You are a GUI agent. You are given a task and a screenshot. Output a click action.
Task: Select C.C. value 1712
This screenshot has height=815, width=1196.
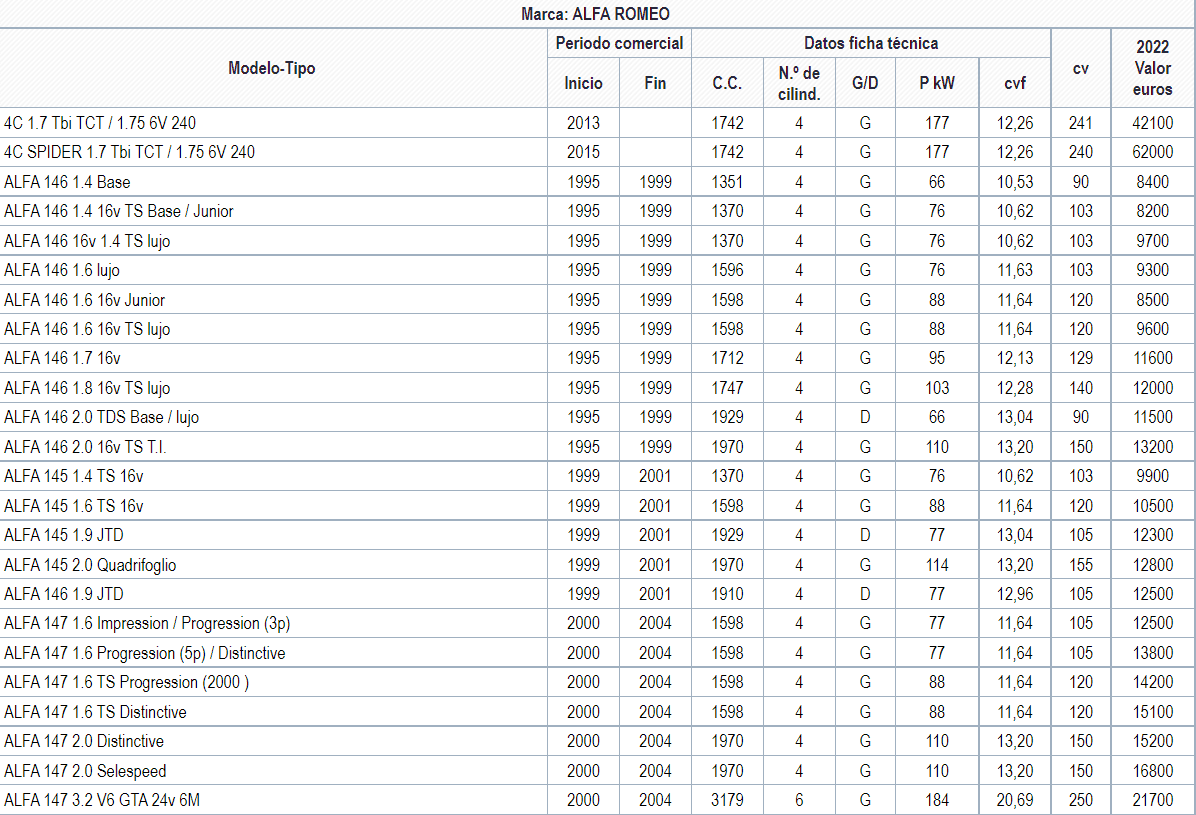[x=727, y=358]
